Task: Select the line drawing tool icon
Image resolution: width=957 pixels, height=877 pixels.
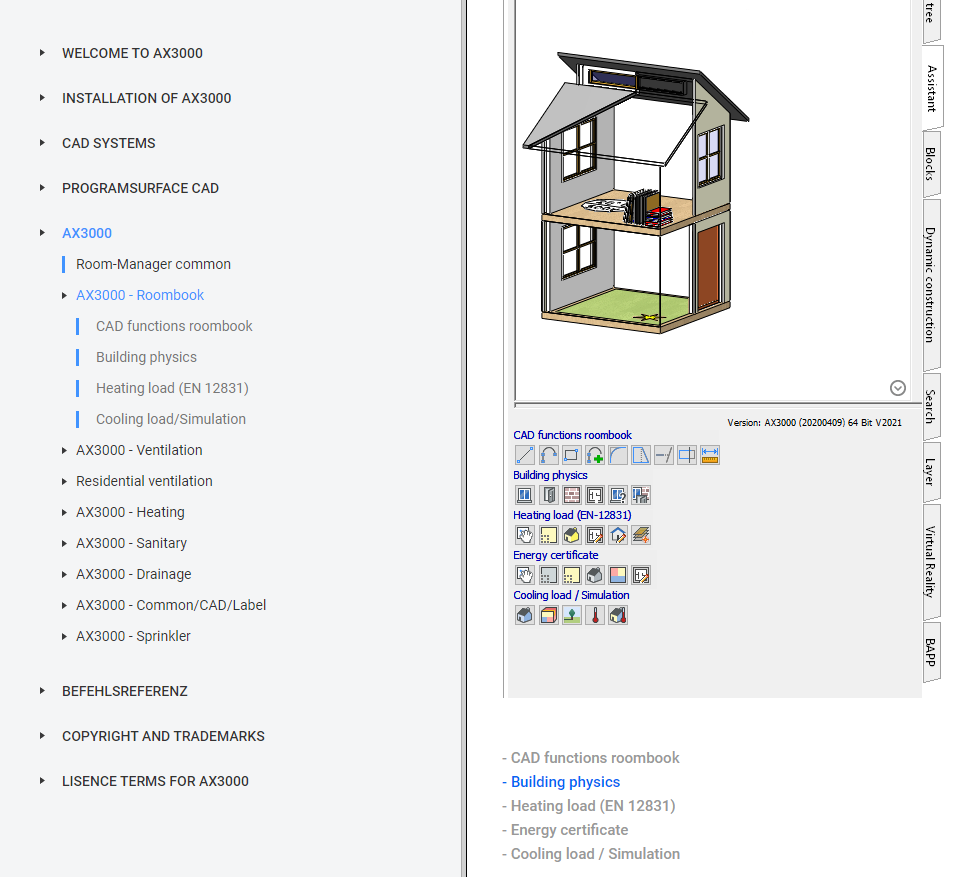Action: 525,455
